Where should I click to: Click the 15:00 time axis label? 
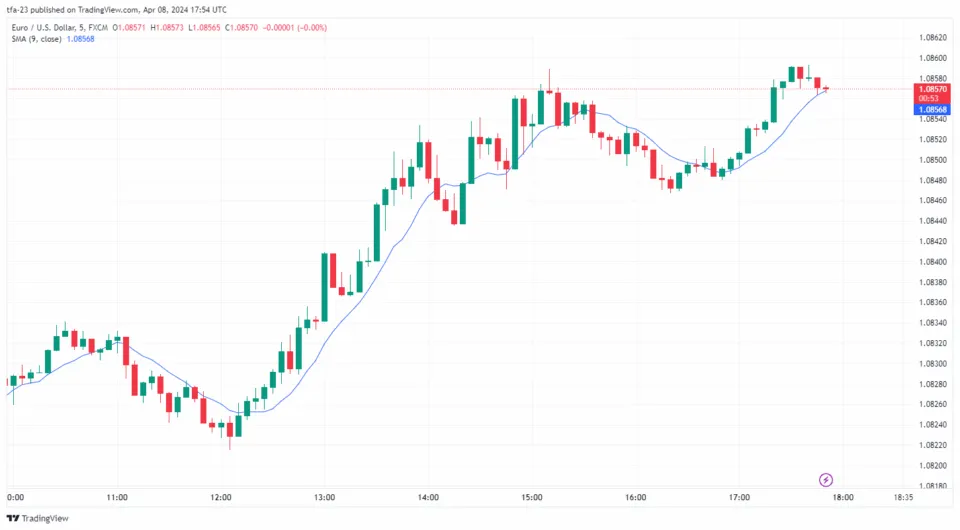531,497
